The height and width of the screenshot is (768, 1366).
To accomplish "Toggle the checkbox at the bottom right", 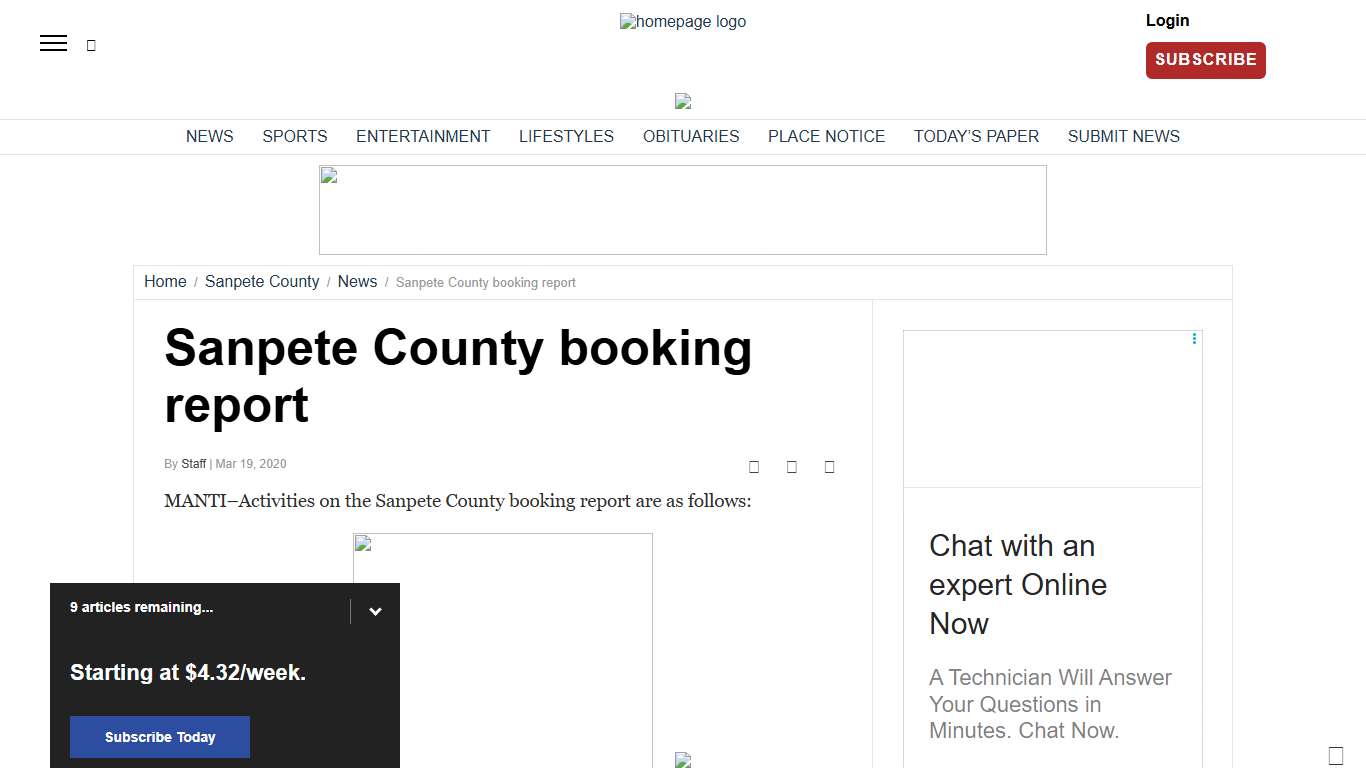I will point(1336,755).
